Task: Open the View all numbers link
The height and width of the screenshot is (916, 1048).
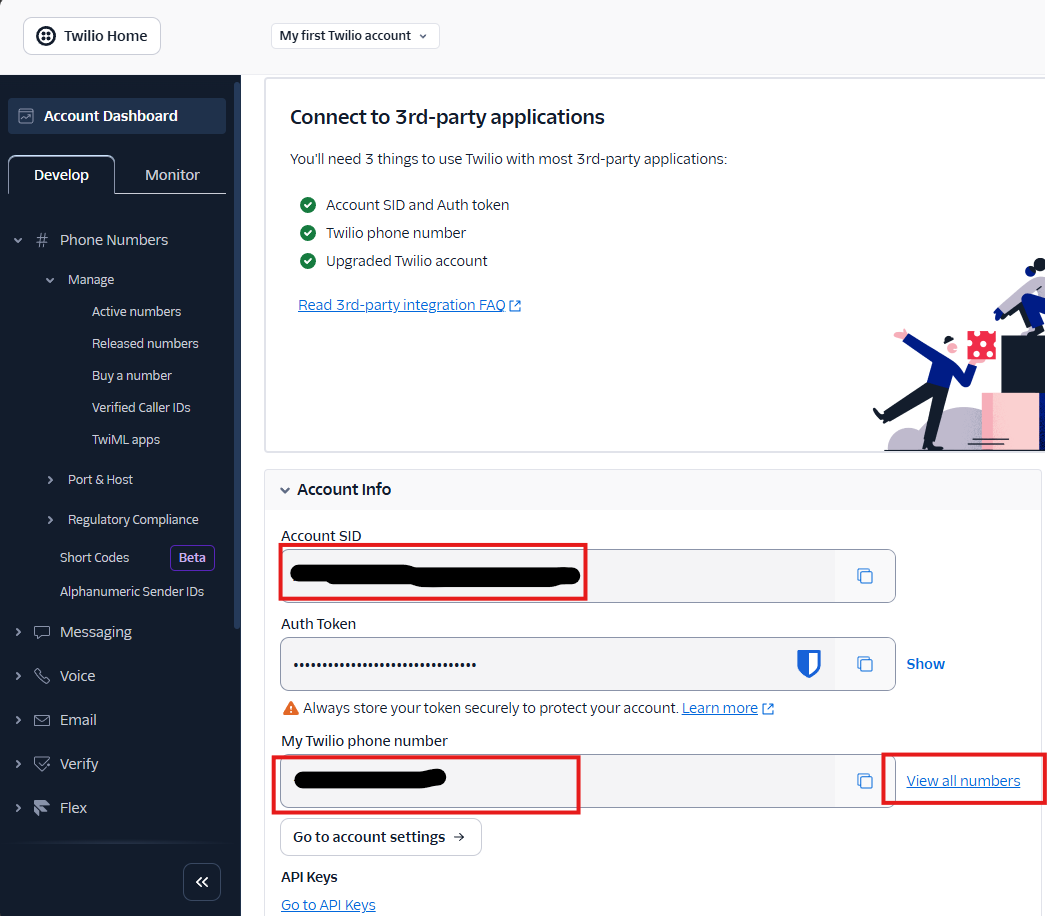Action: tap(963, 781)
